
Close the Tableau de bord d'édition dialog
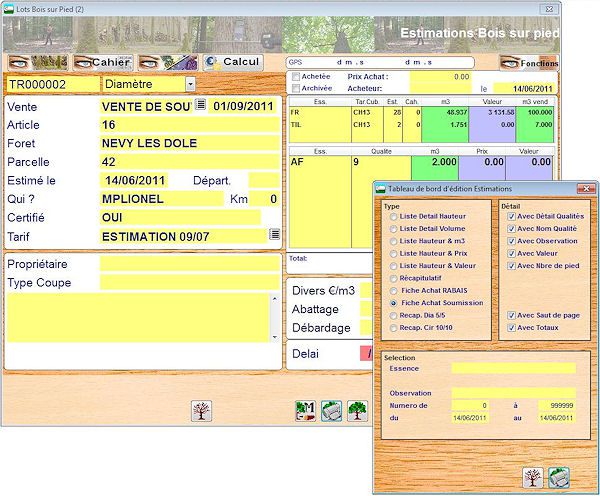586,188
